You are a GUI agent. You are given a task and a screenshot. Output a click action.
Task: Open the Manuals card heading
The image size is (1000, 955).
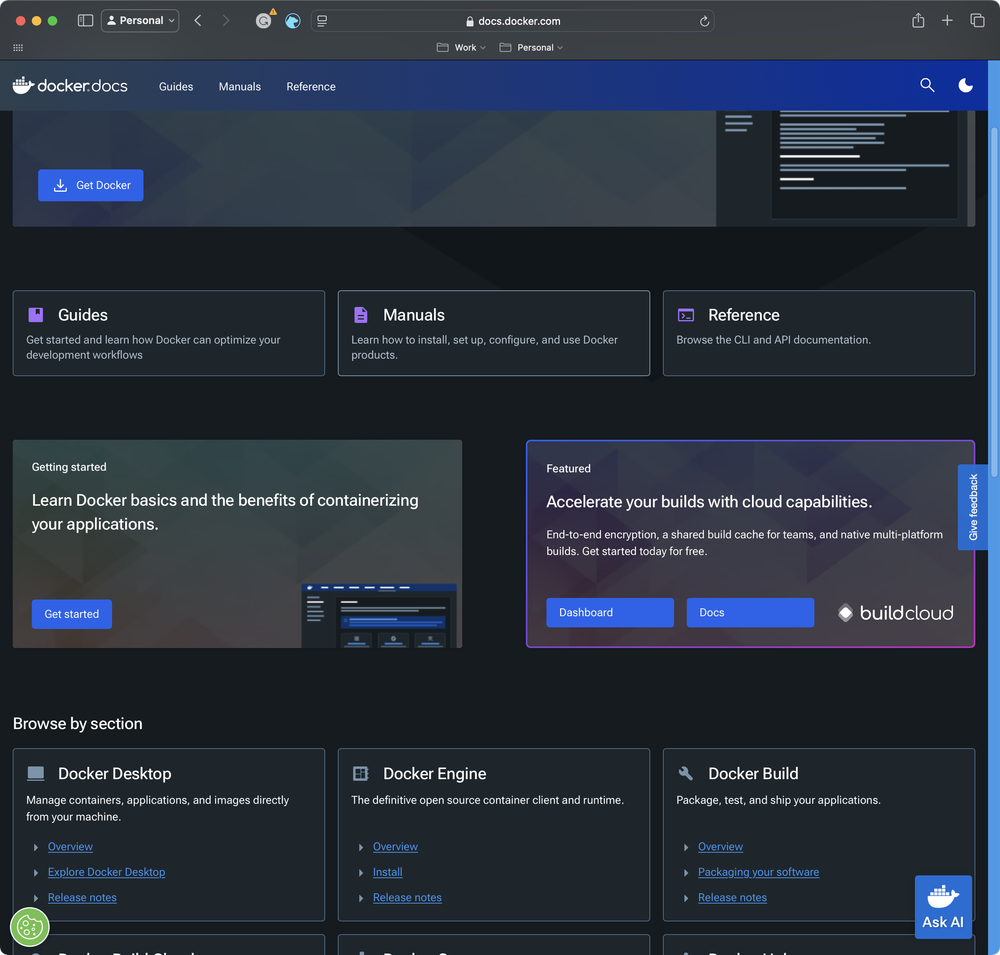tap(414, 315)
